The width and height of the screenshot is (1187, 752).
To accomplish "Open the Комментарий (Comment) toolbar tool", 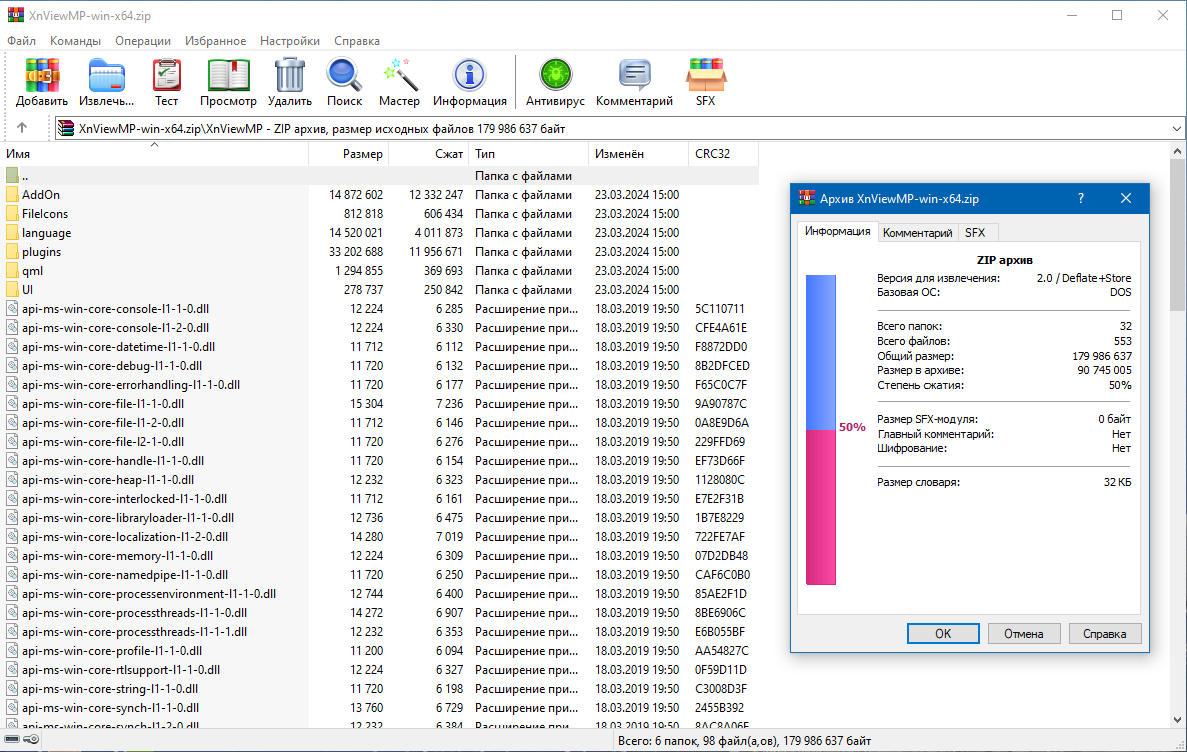I will (x=634, y=76).
